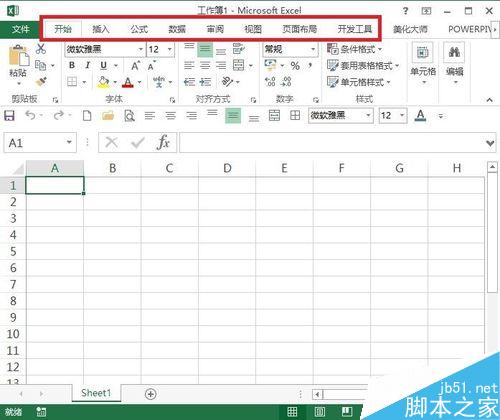Image resolution: width=500 pixels, height=420 pixels.
Task: Switch to the 公式 Formulas tab
Action: click(x=139, y=29)
